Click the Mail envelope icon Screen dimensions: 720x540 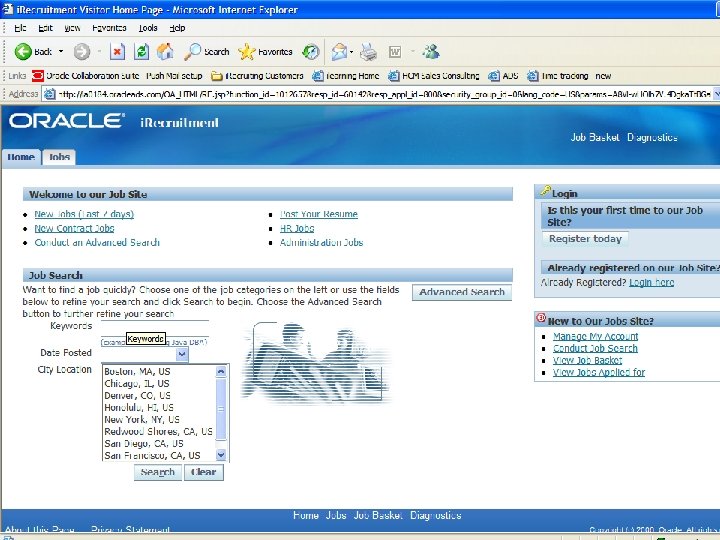pyautogui.click(x=339, y=52)
